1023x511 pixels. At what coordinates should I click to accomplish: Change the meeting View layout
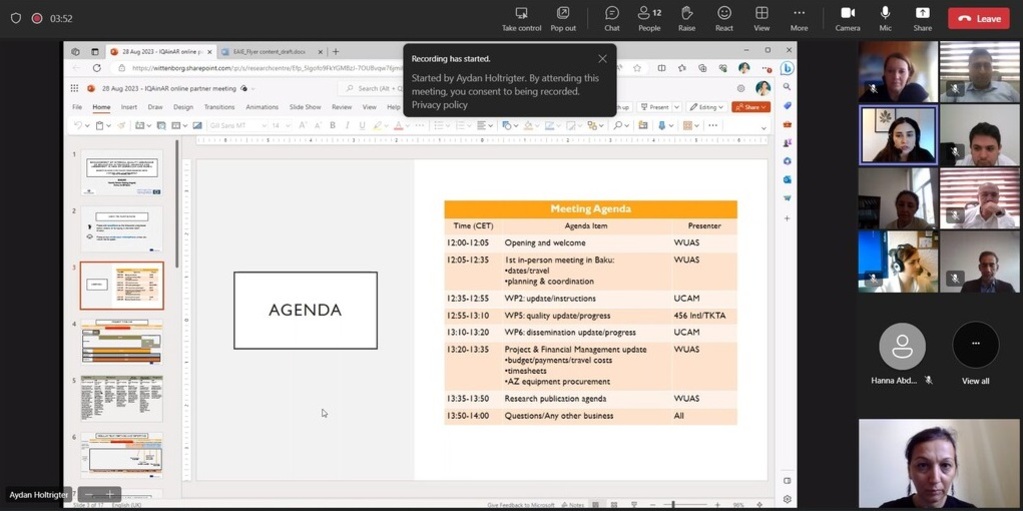[761, 18]
